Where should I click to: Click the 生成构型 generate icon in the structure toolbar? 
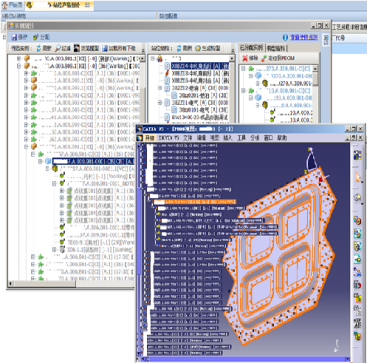[198, 48]
